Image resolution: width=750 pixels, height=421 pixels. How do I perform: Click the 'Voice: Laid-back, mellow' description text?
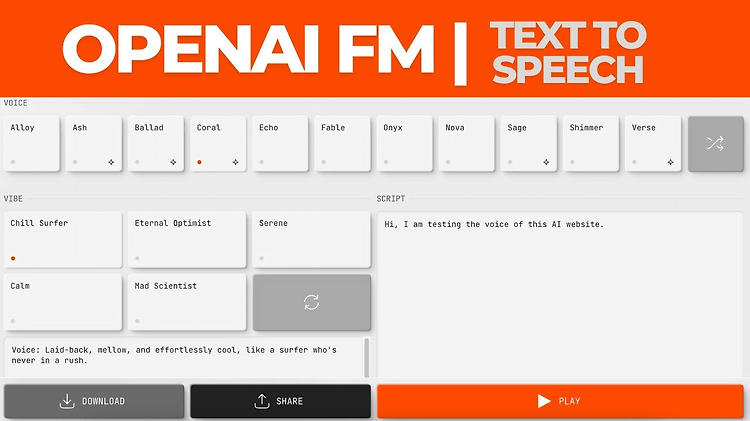174,355
